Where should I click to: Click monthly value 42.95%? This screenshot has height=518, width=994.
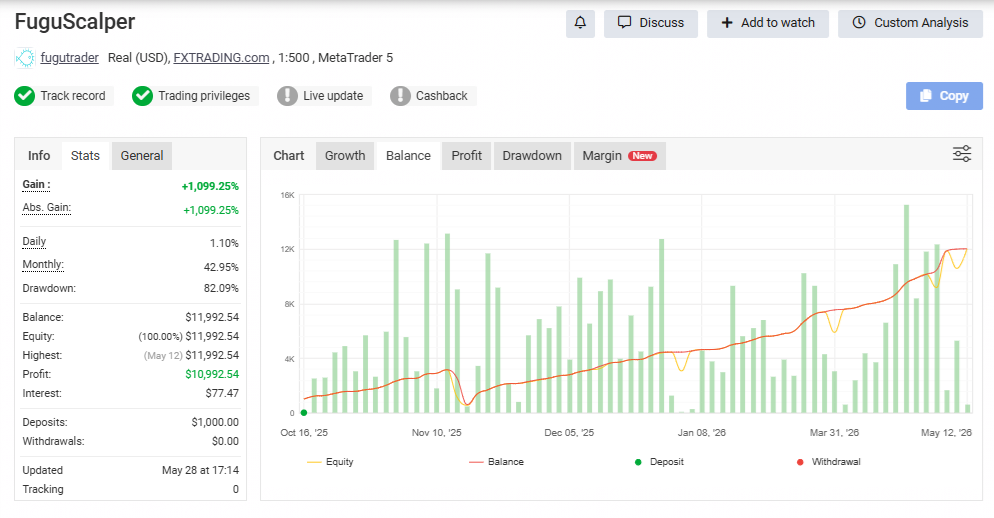[x=221, y=267]
